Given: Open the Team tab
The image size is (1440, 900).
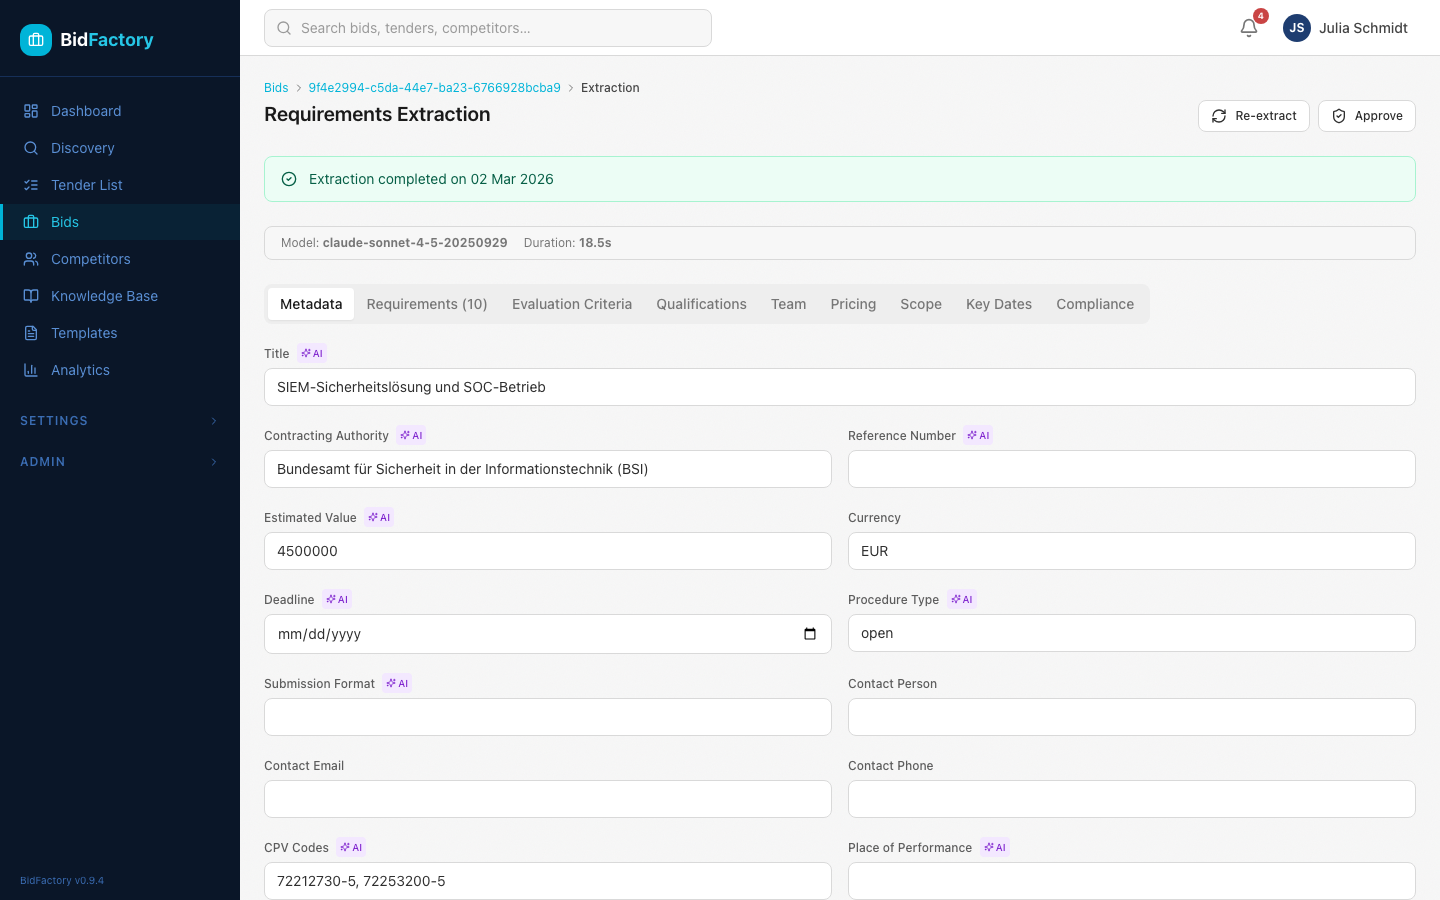Looking at the screenshot, I should (788, 304).
